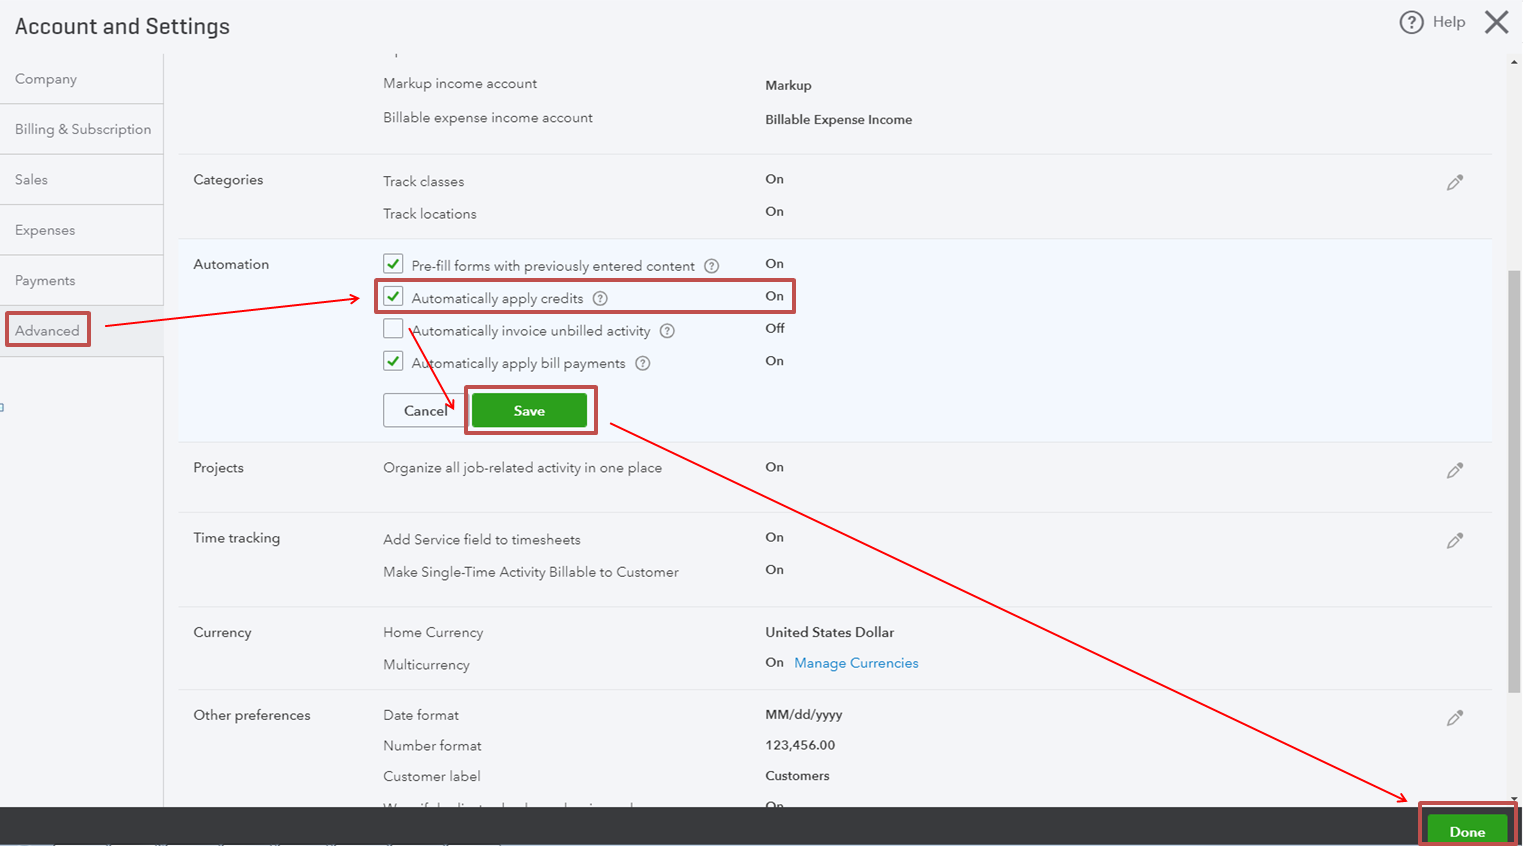The width and height of the screenshot is (1523, 846).
Task: Edit Other preferences pencil icon
Action: click(x=1455, y=718)
